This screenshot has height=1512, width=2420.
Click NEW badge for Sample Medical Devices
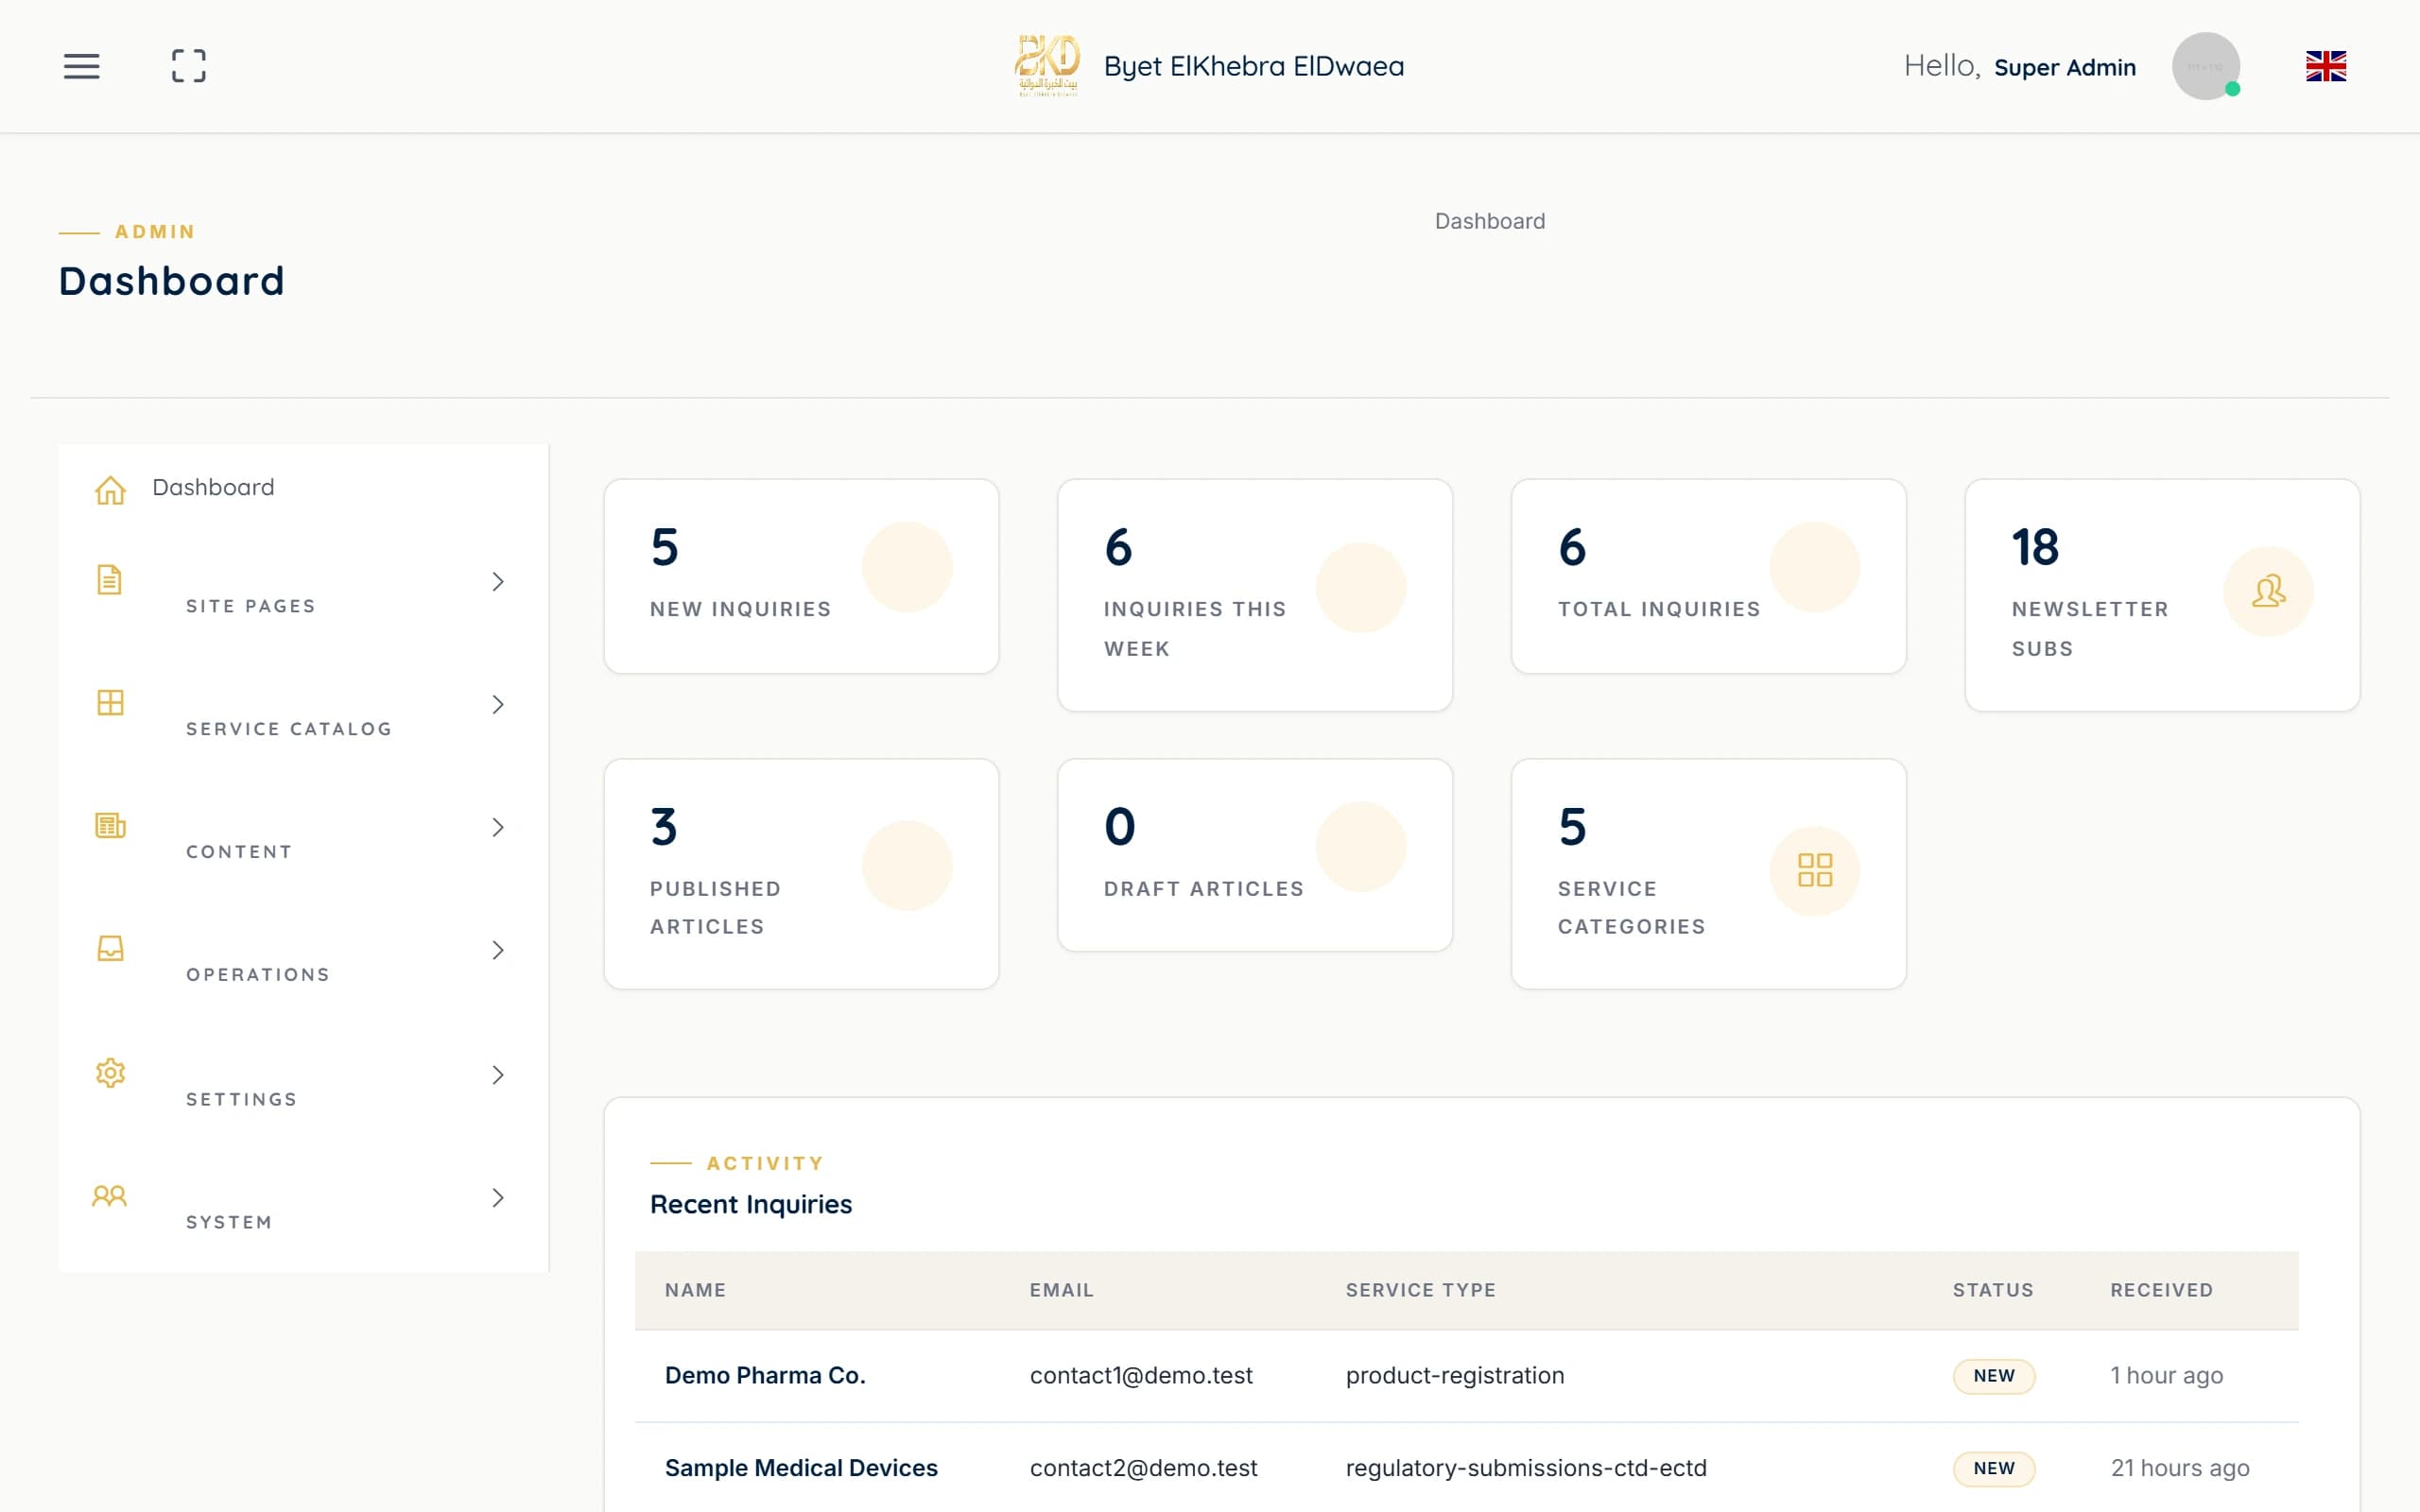(x=1993, y=1470)
